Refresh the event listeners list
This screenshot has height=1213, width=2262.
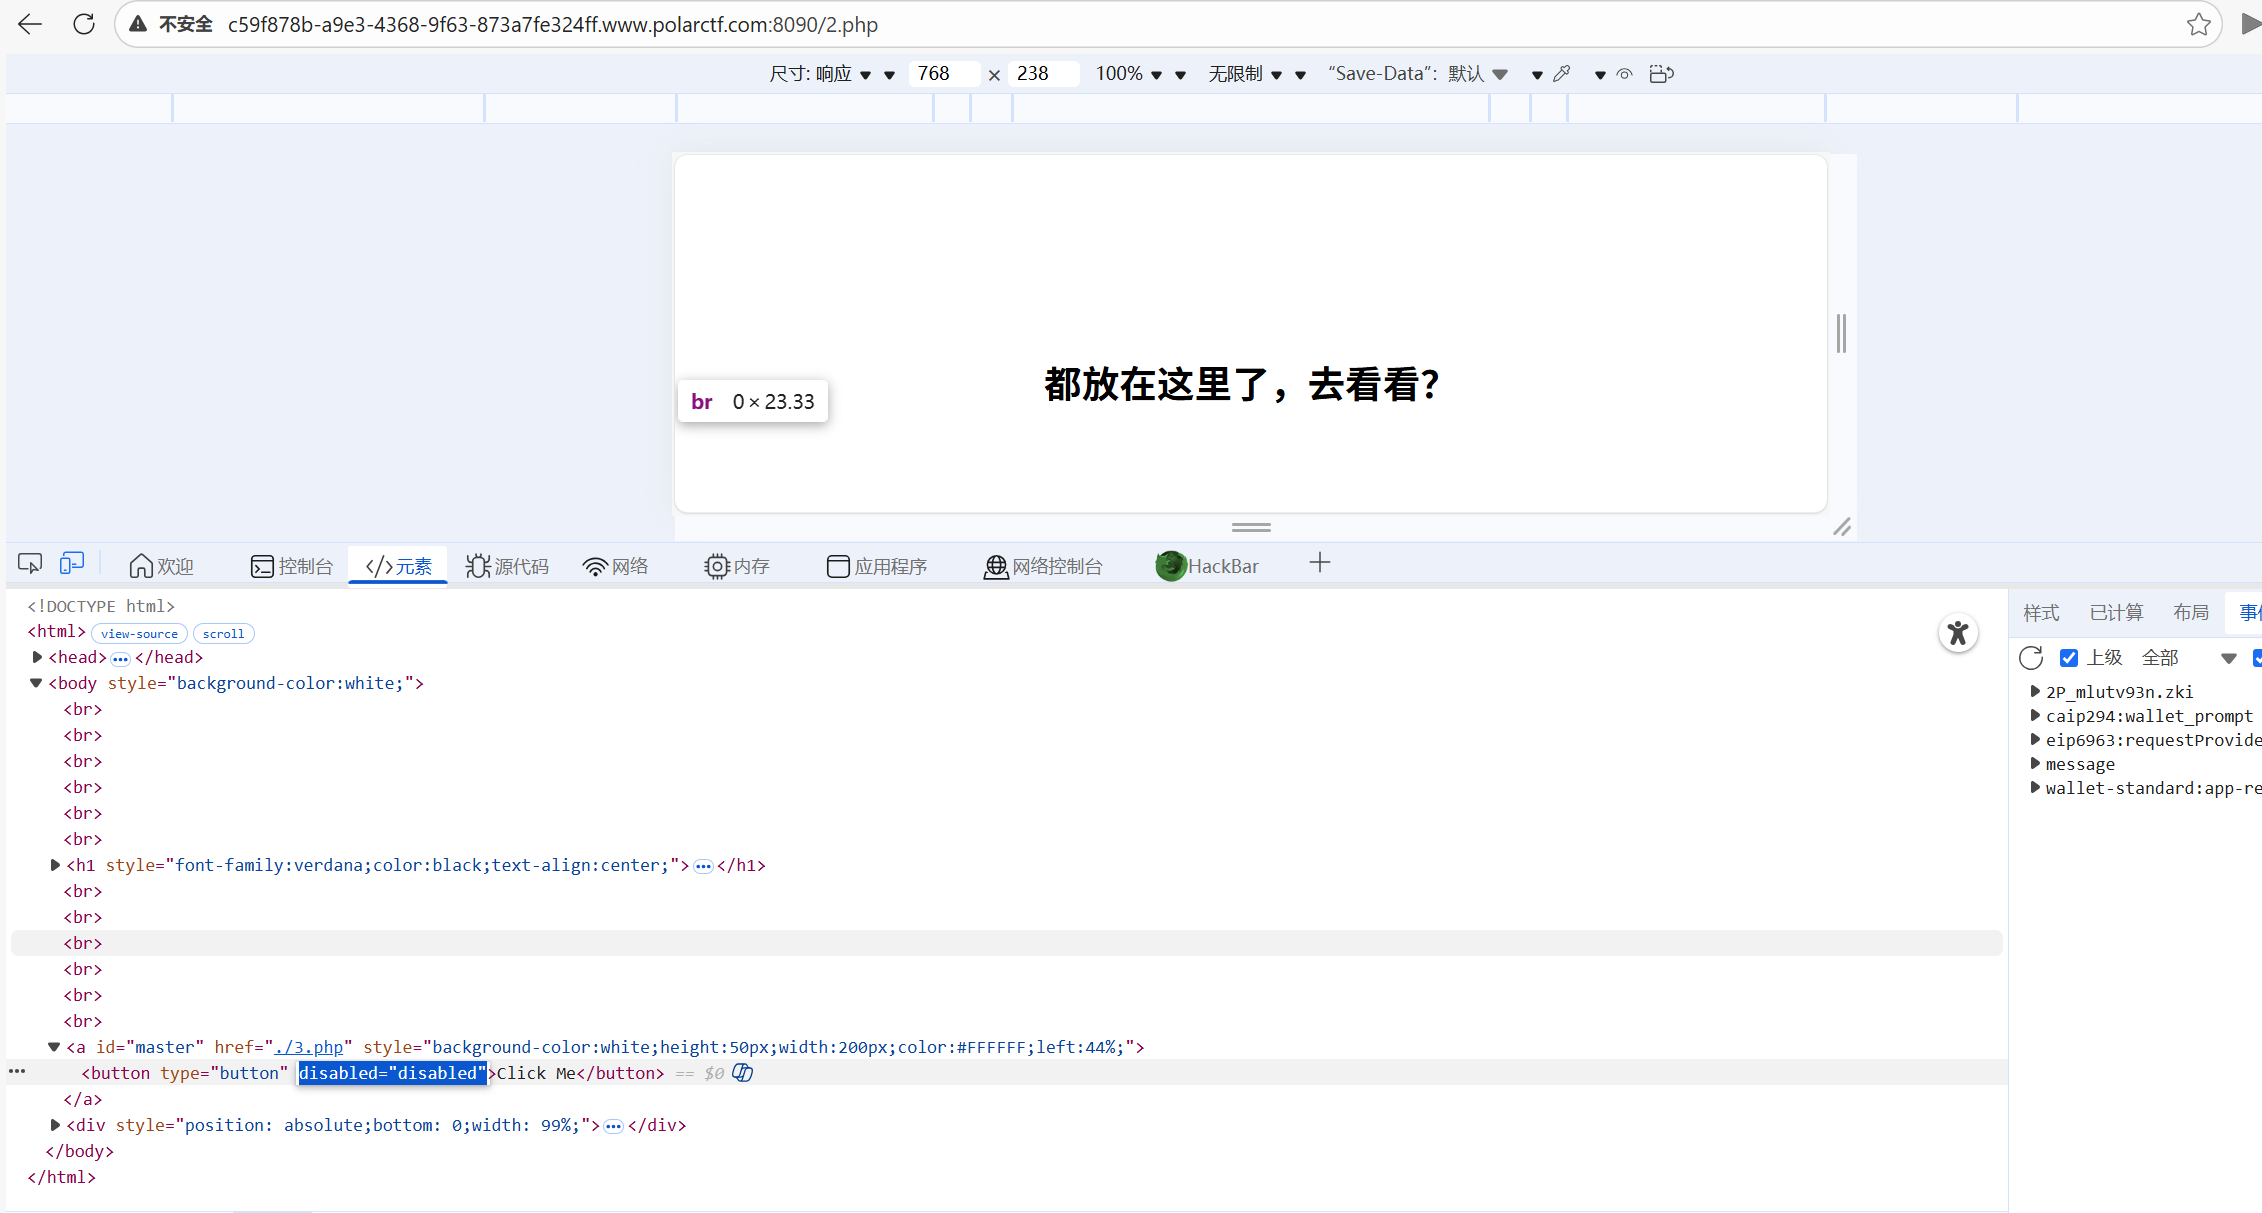tap(2031, 658)
